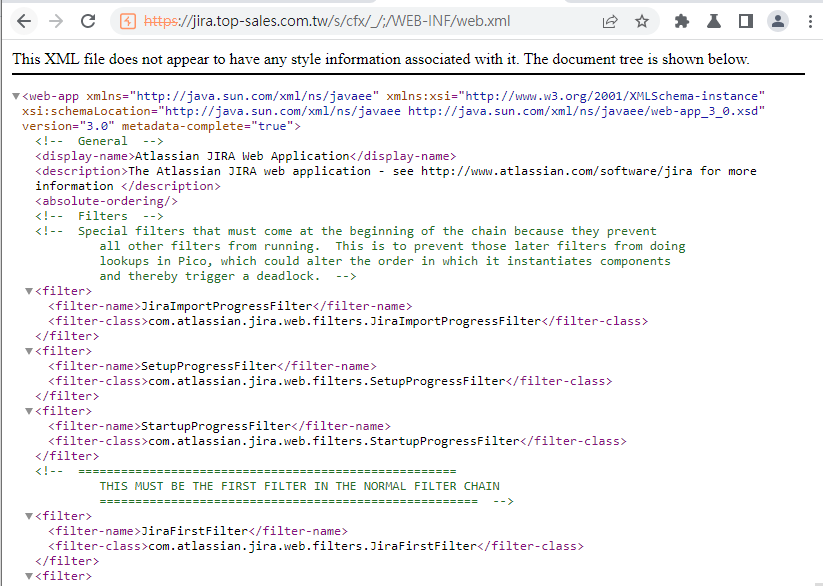
Task: Click com.atlassian.jira.web.filters.JiraImportProgressFilter class text
Action: tap(345, 321)
